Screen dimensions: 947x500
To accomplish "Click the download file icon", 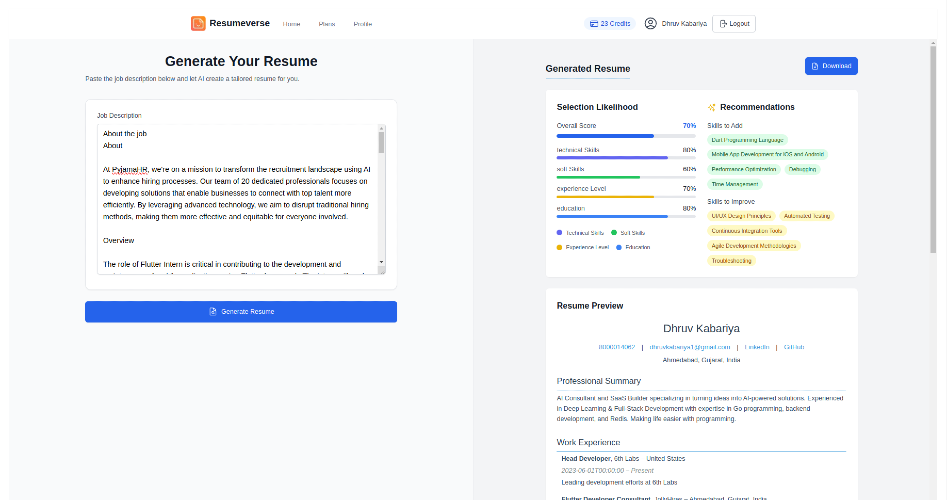I will pyautogui.click(x=815, y=66).
